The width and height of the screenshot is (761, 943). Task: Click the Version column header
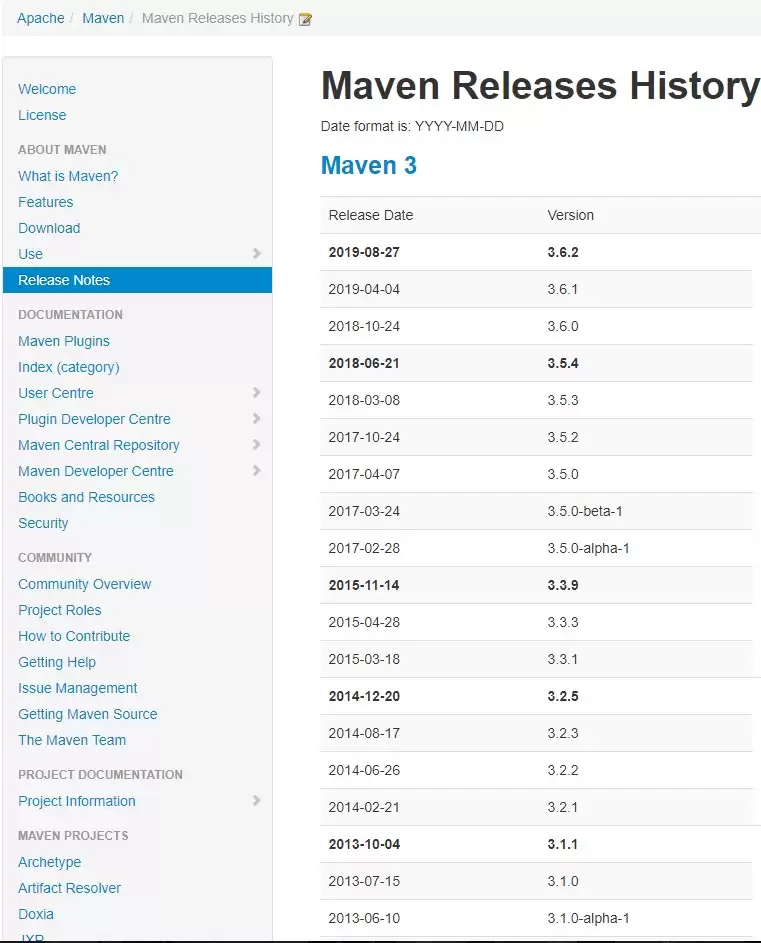570,215
